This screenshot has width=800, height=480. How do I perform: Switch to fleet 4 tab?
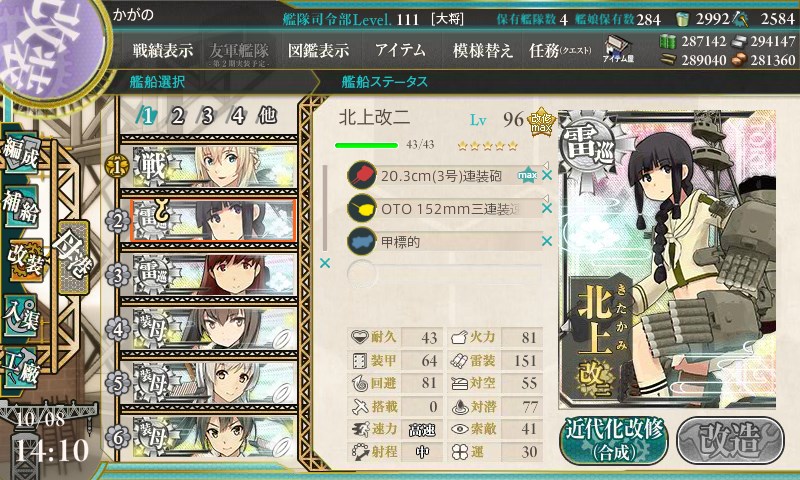tap(237, 116)
